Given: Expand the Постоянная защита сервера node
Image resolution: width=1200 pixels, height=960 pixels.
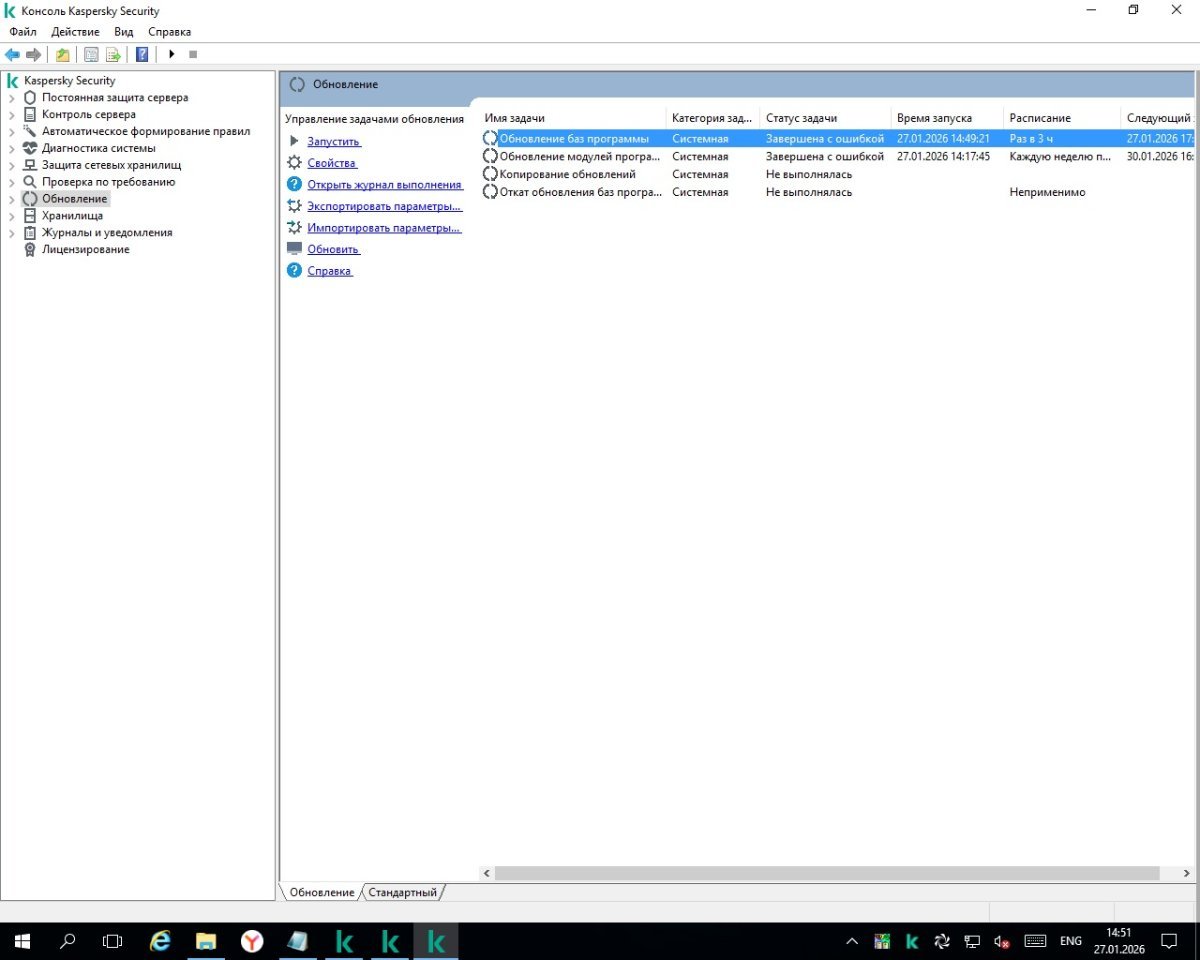Looking at the screenshot, I should click(x=12, y=98).
